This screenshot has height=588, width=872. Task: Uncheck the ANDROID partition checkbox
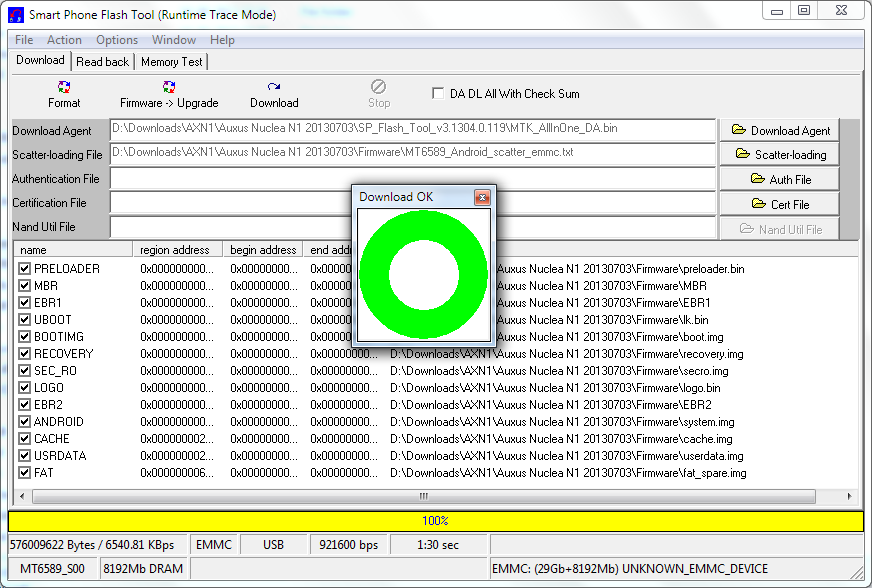[24, 422]
